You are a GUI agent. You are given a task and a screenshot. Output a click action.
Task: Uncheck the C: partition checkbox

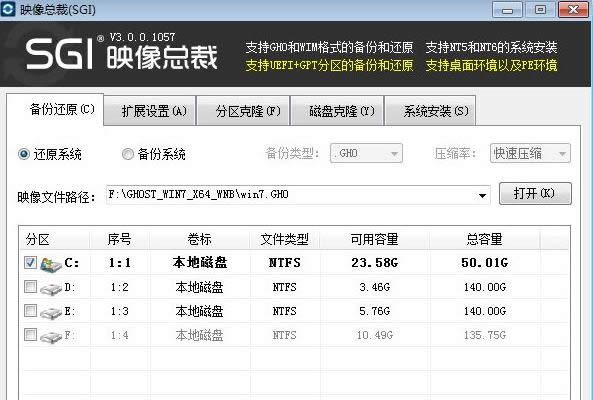[x=30, y=262]
